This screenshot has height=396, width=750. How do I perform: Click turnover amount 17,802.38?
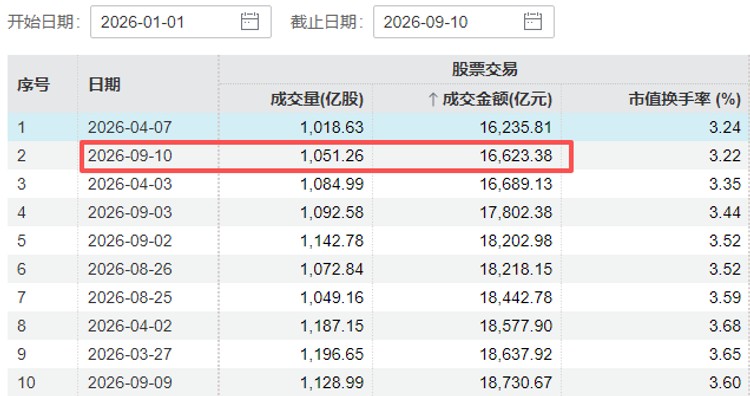516,212
